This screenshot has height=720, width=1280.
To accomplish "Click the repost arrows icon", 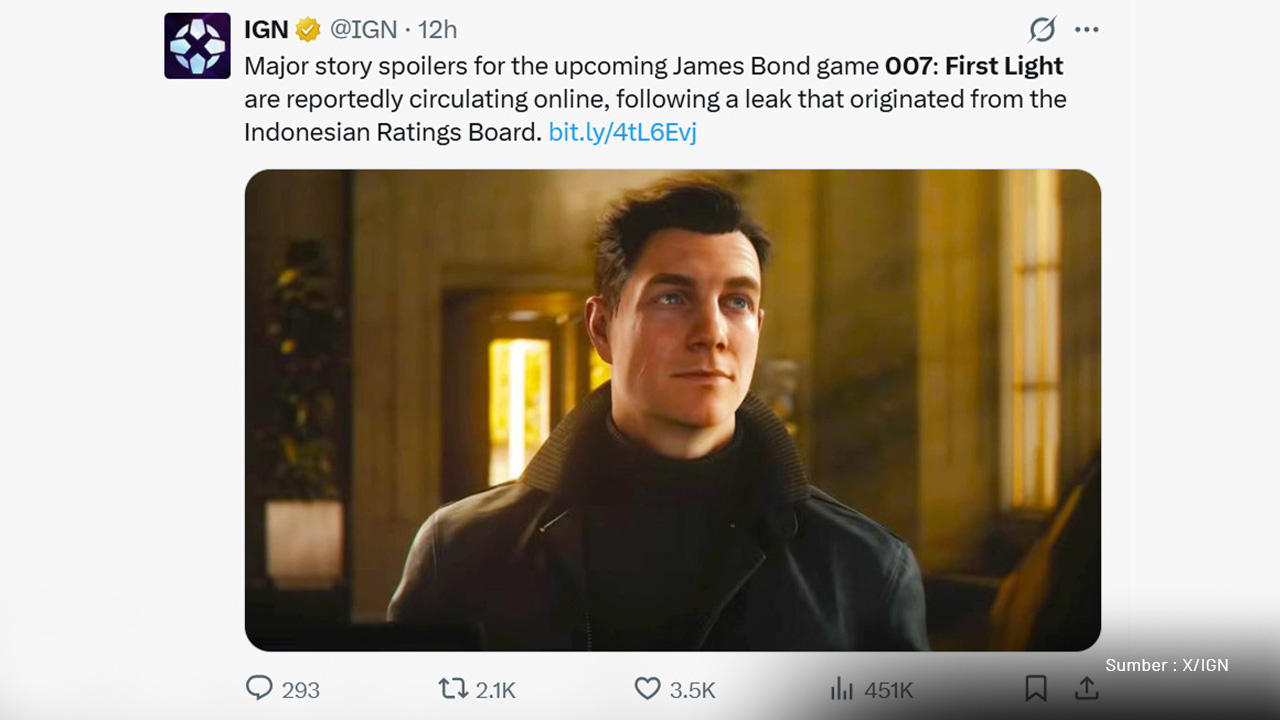I will pyautogui.click(x=452, y=689).
